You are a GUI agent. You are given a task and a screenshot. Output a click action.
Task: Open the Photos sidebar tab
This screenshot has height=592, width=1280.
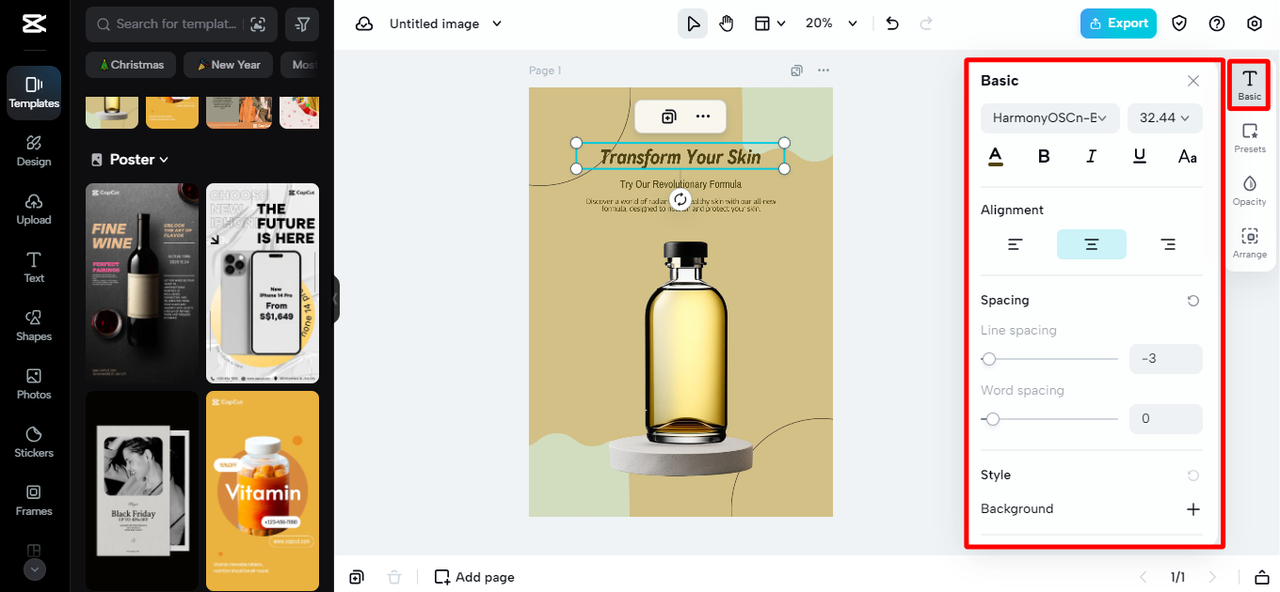(34, 384)
